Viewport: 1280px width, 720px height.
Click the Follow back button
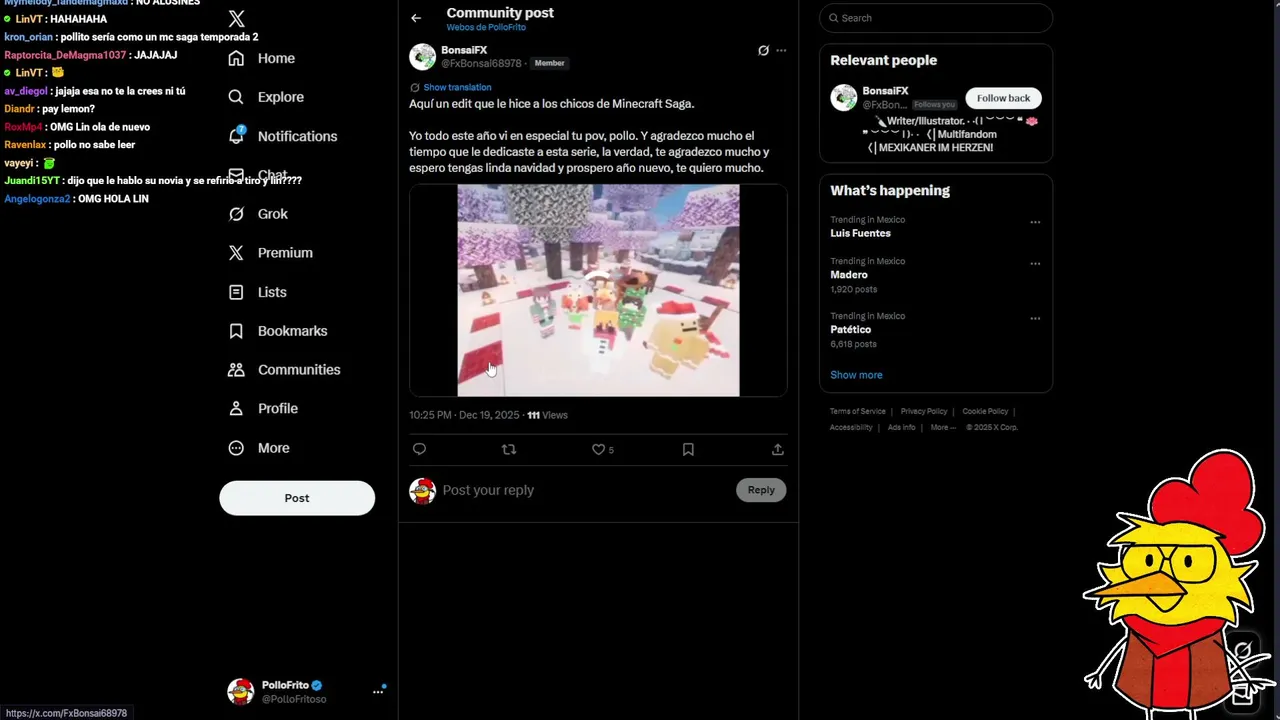pos(1003,98)
